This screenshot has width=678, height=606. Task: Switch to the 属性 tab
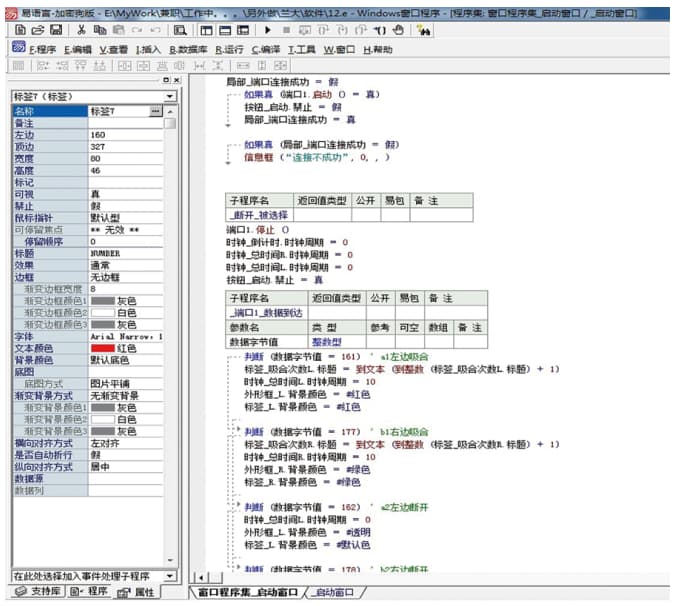click(x=136, y=592)
